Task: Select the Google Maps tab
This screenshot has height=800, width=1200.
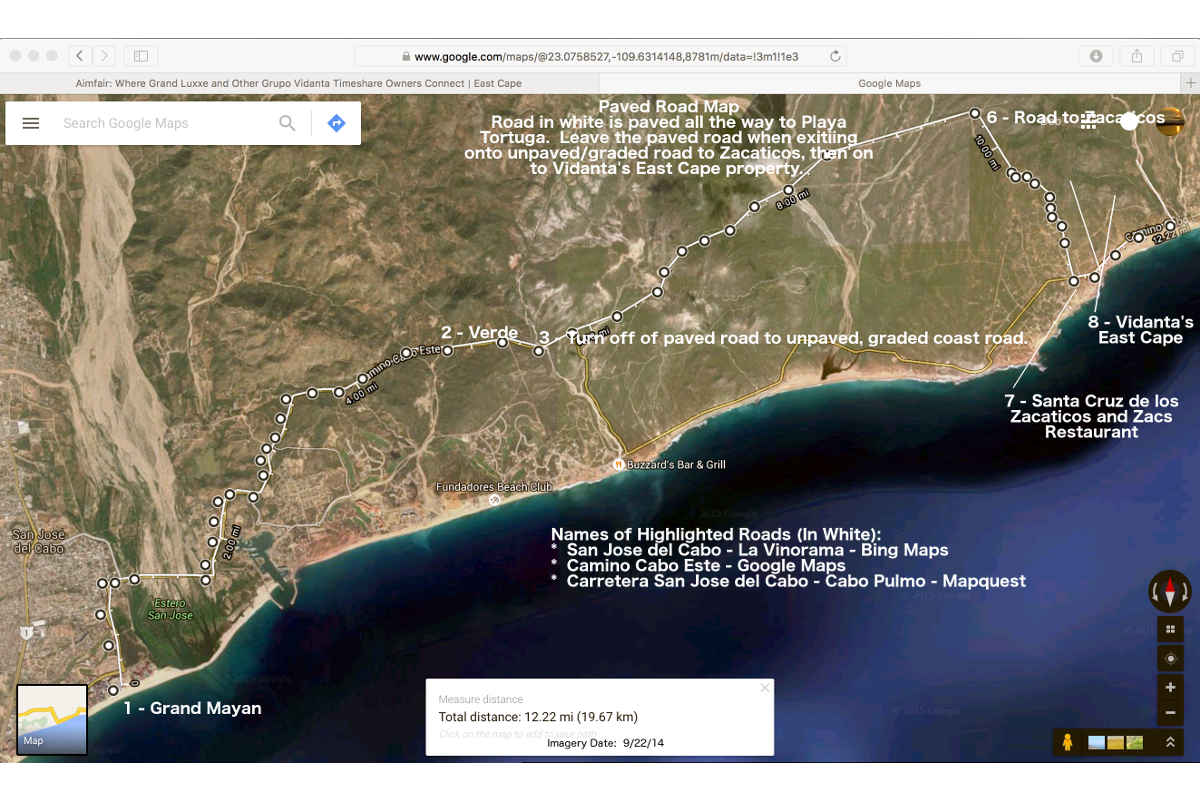Action: click(x=889, y=83)
